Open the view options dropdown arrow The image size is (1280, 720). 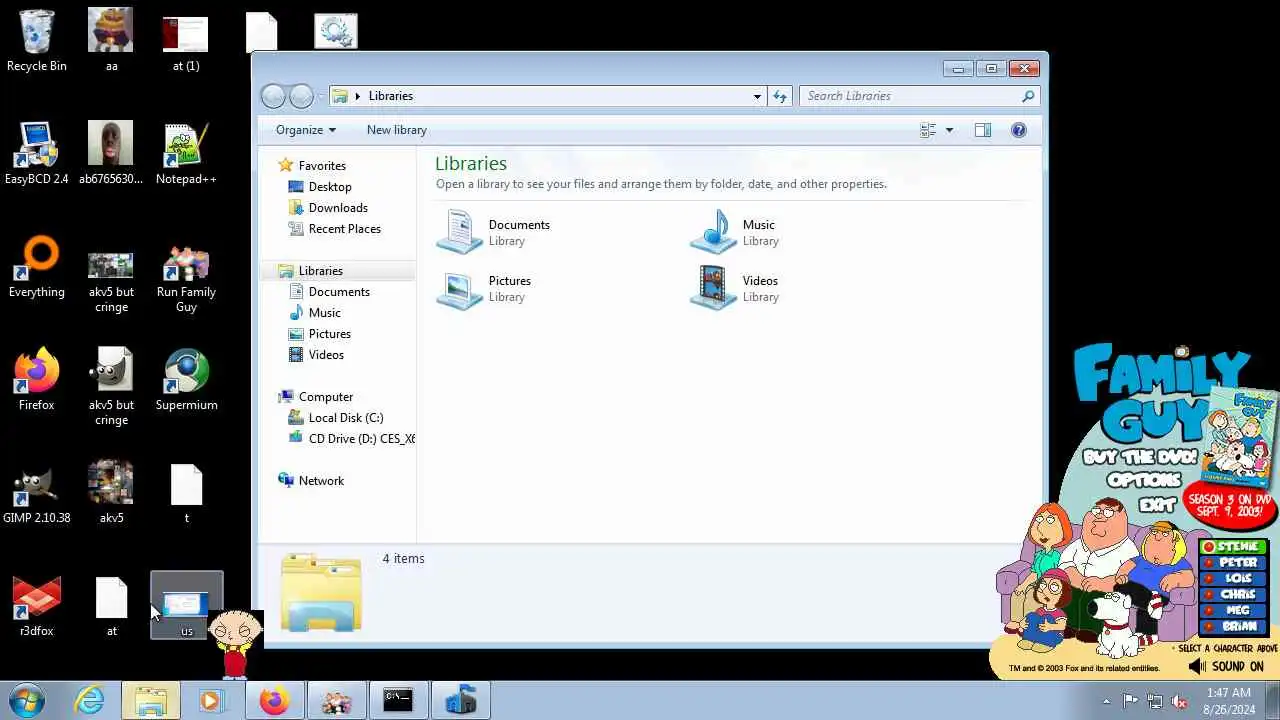pyautogui.click(x=949, y=130)
